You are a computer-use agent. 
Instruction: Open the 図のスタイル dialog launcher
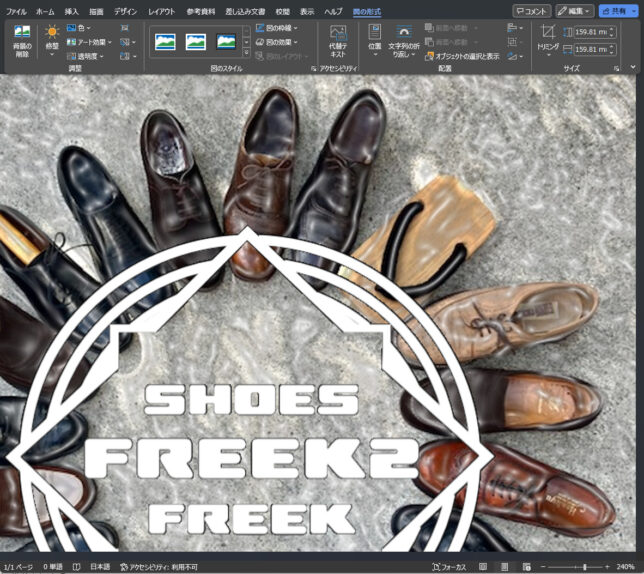click(313, 69)
